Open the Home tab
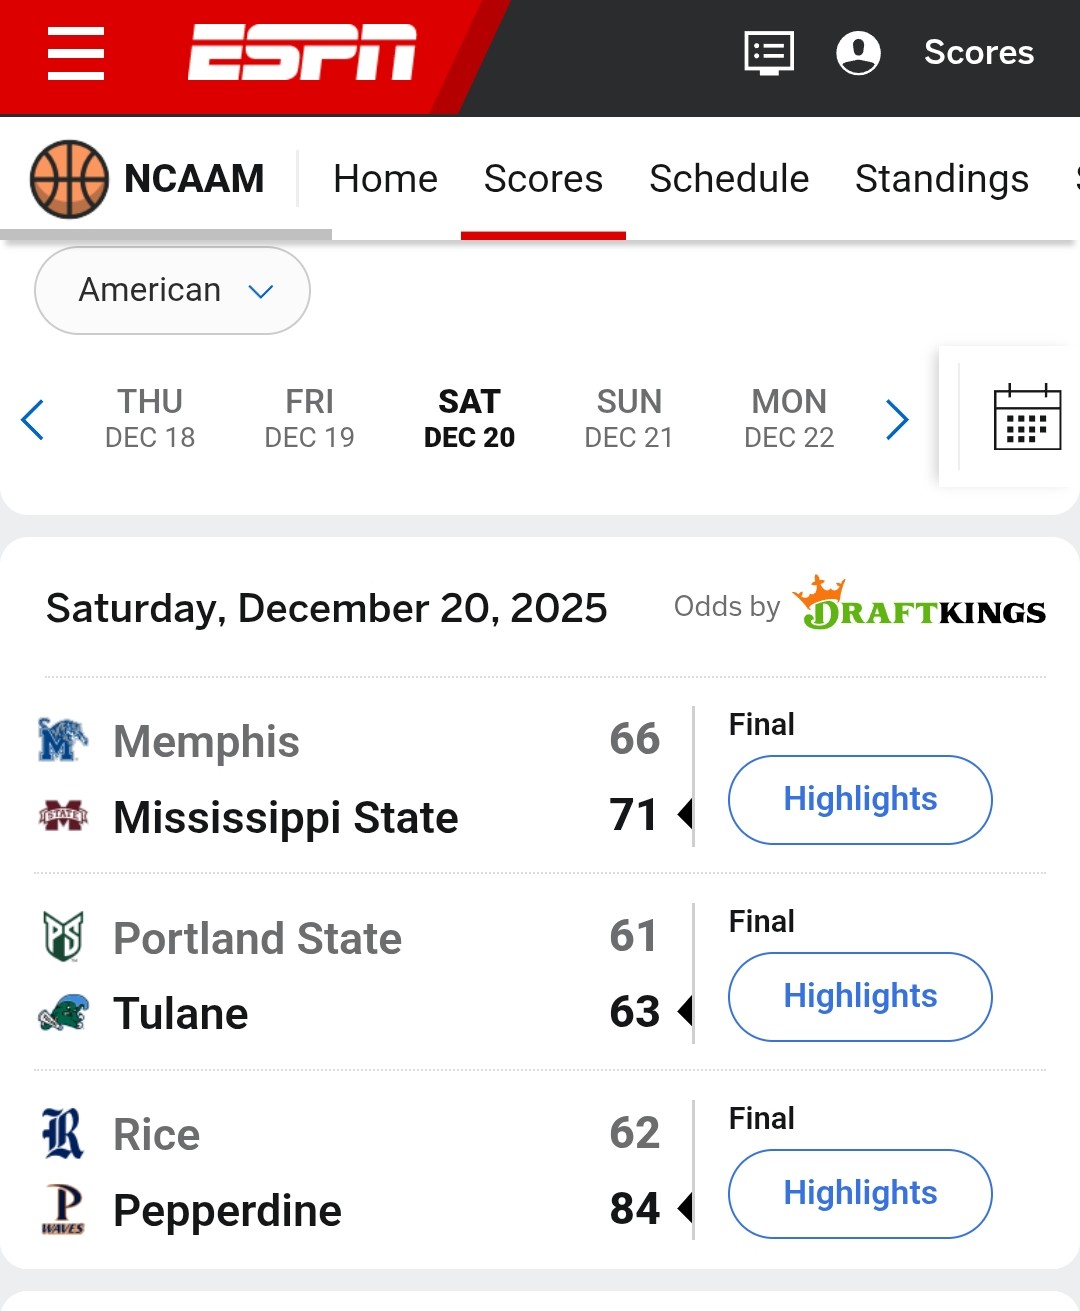Image resolution: width=1080 pixels, height=1311 pixels. coord(385,179)
